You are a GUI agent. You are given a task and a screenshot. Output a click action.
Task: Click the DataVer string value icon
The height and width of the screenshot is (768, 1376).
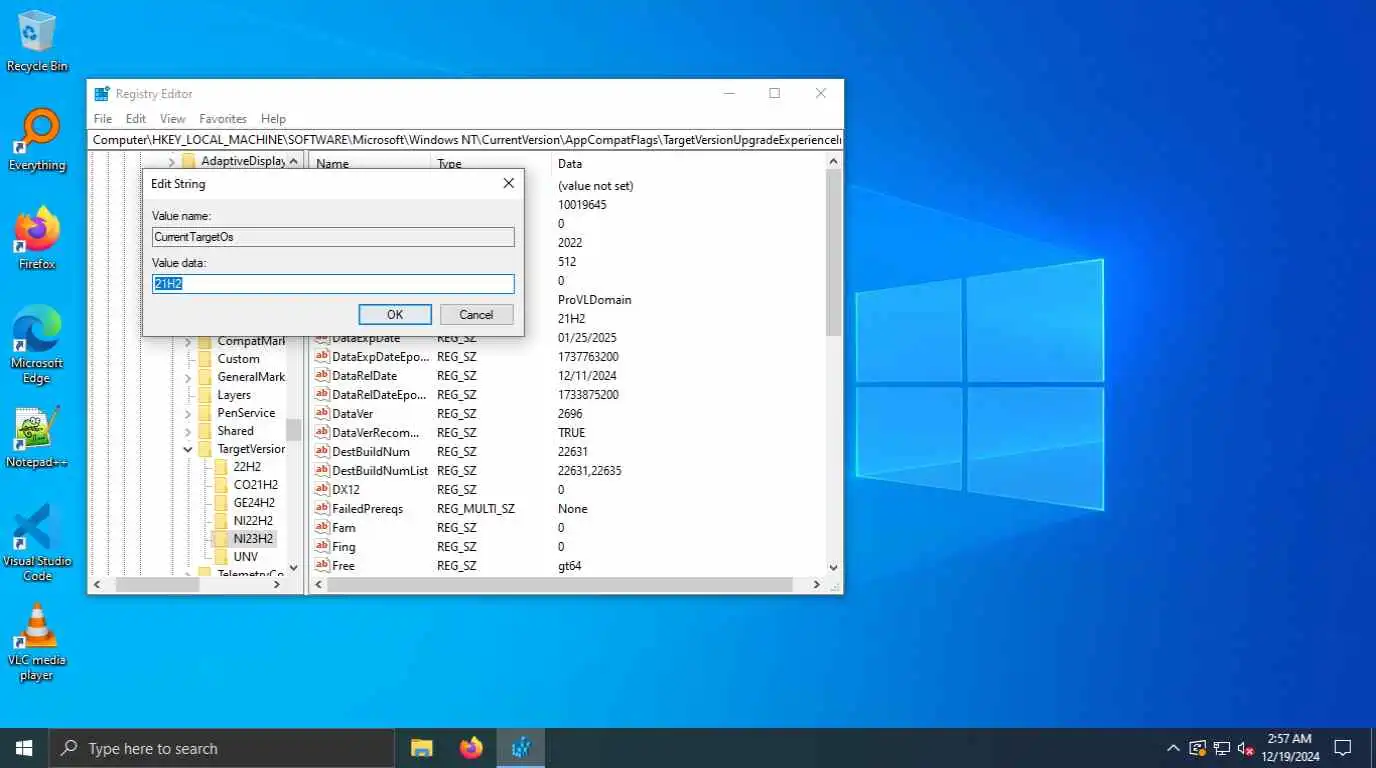point(322,413)
